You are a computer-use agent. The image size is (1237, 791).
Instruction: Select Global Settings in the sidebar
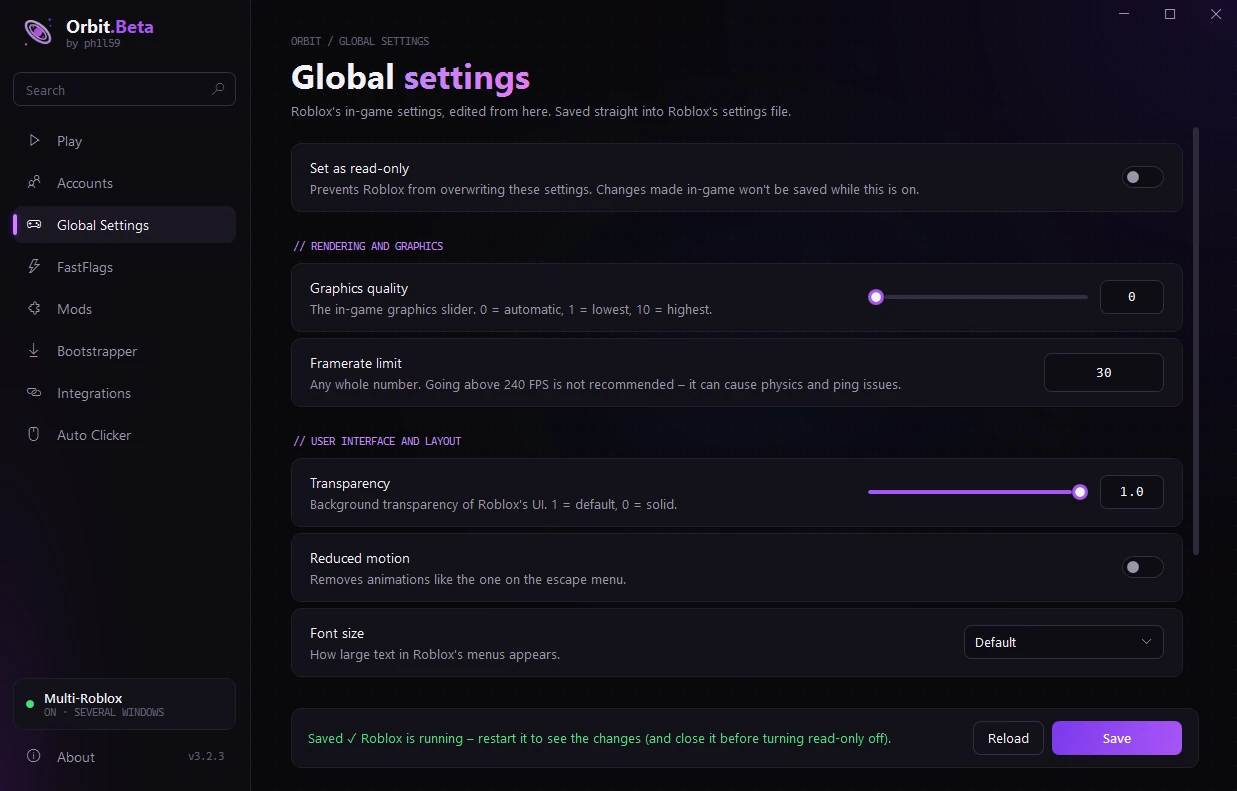click(124, 225)
